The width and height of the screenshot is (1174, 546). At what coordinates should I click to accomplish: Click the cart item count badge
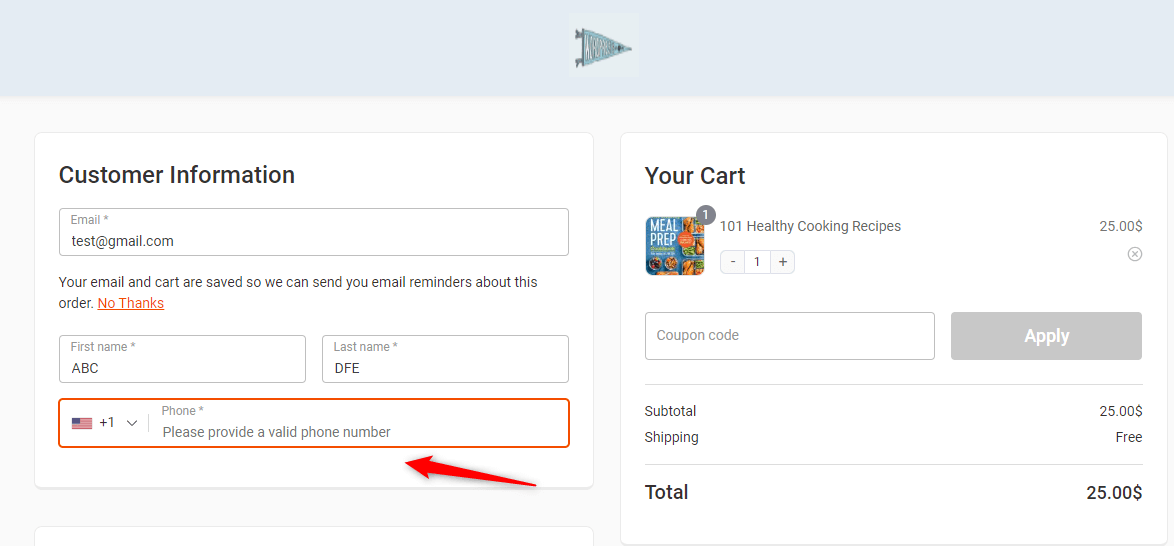coord(705,215)
